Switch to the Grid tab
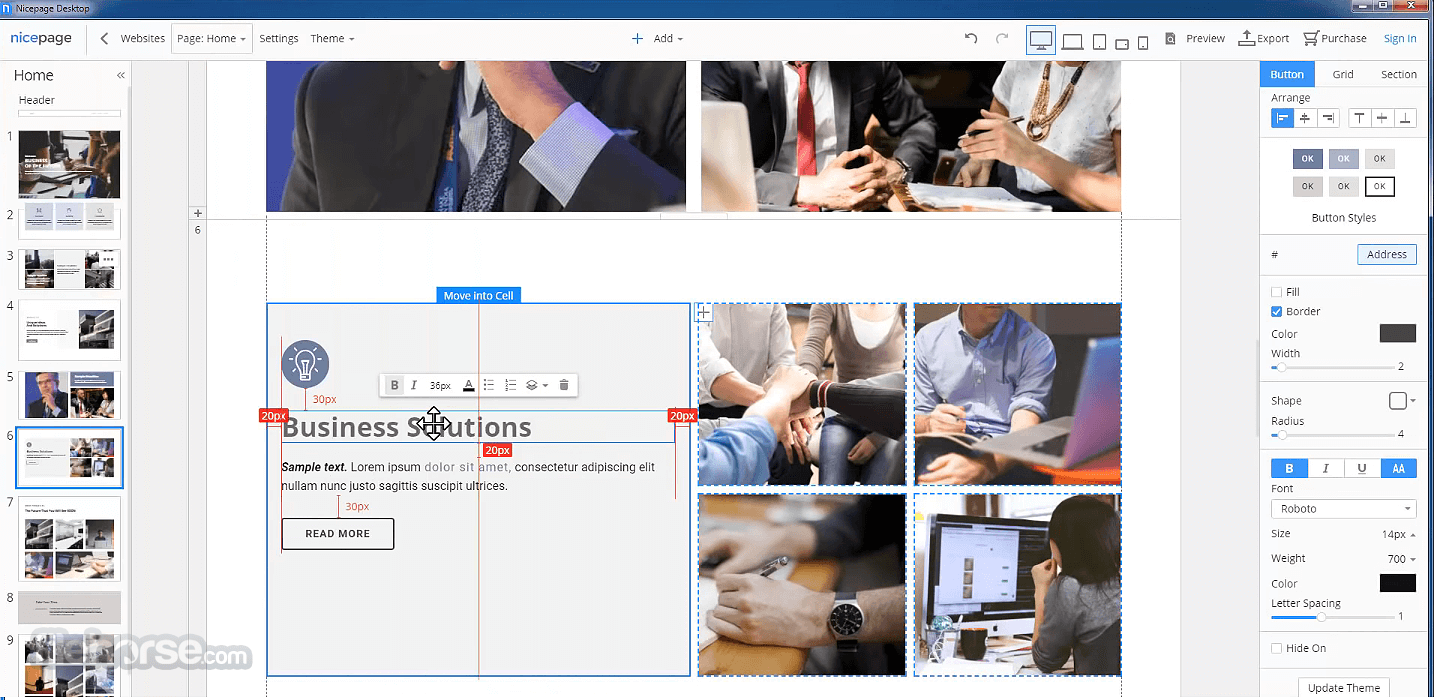The width and height of the screenshot is (1434, 700). coord(1343,74)
